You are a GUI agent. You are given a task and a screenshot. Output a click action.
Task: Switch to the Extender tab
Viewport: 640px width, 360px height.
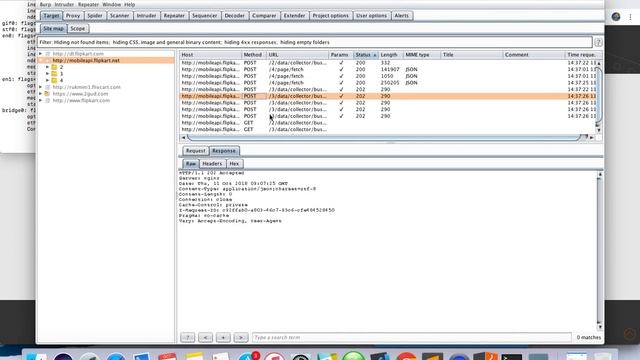294,16
